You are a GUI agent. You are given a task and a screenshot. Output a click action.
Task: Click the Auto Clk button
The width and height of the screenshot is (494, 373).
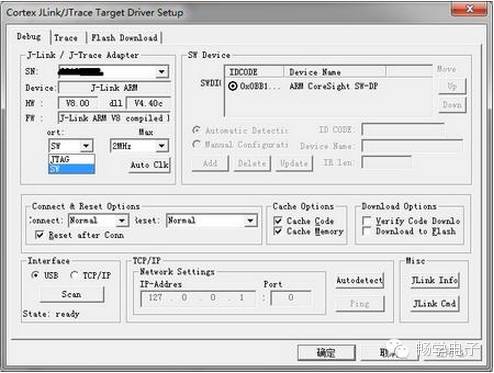click(x=150, y=165)
